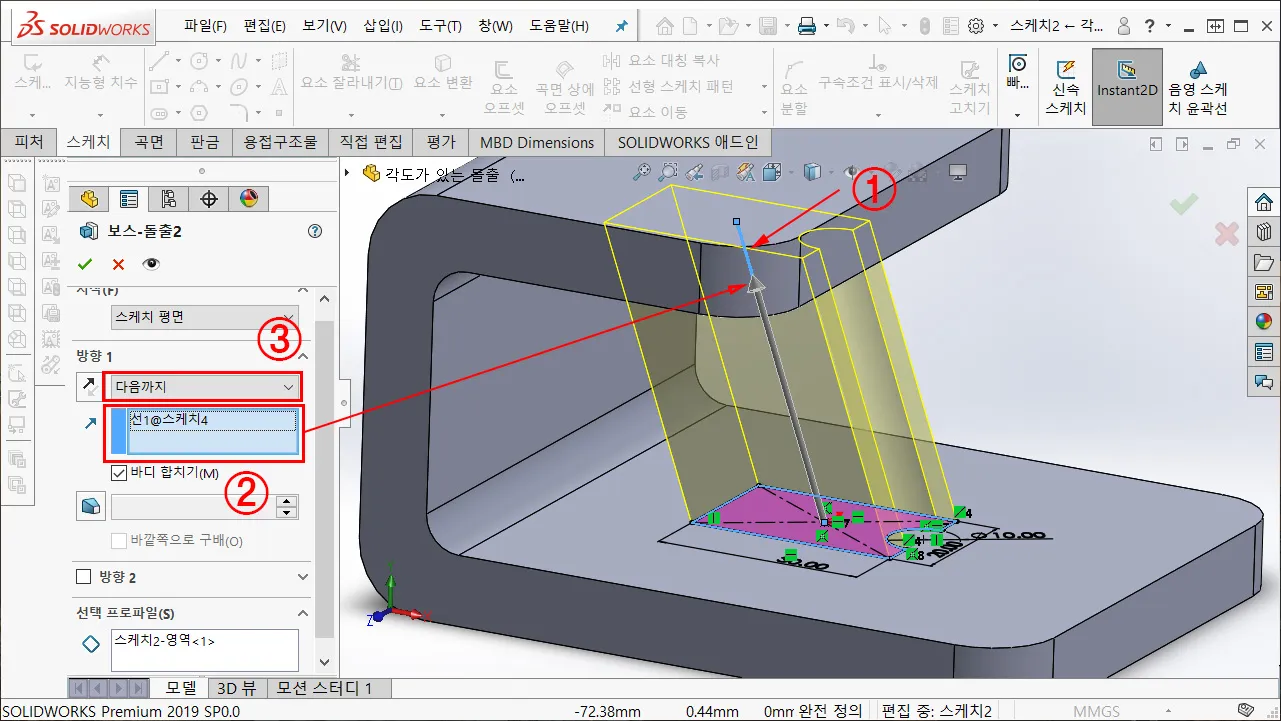Open the Design Library task pane icon
The height and width of the screenshot is (721, 1281).
(x=1264, y=232)
